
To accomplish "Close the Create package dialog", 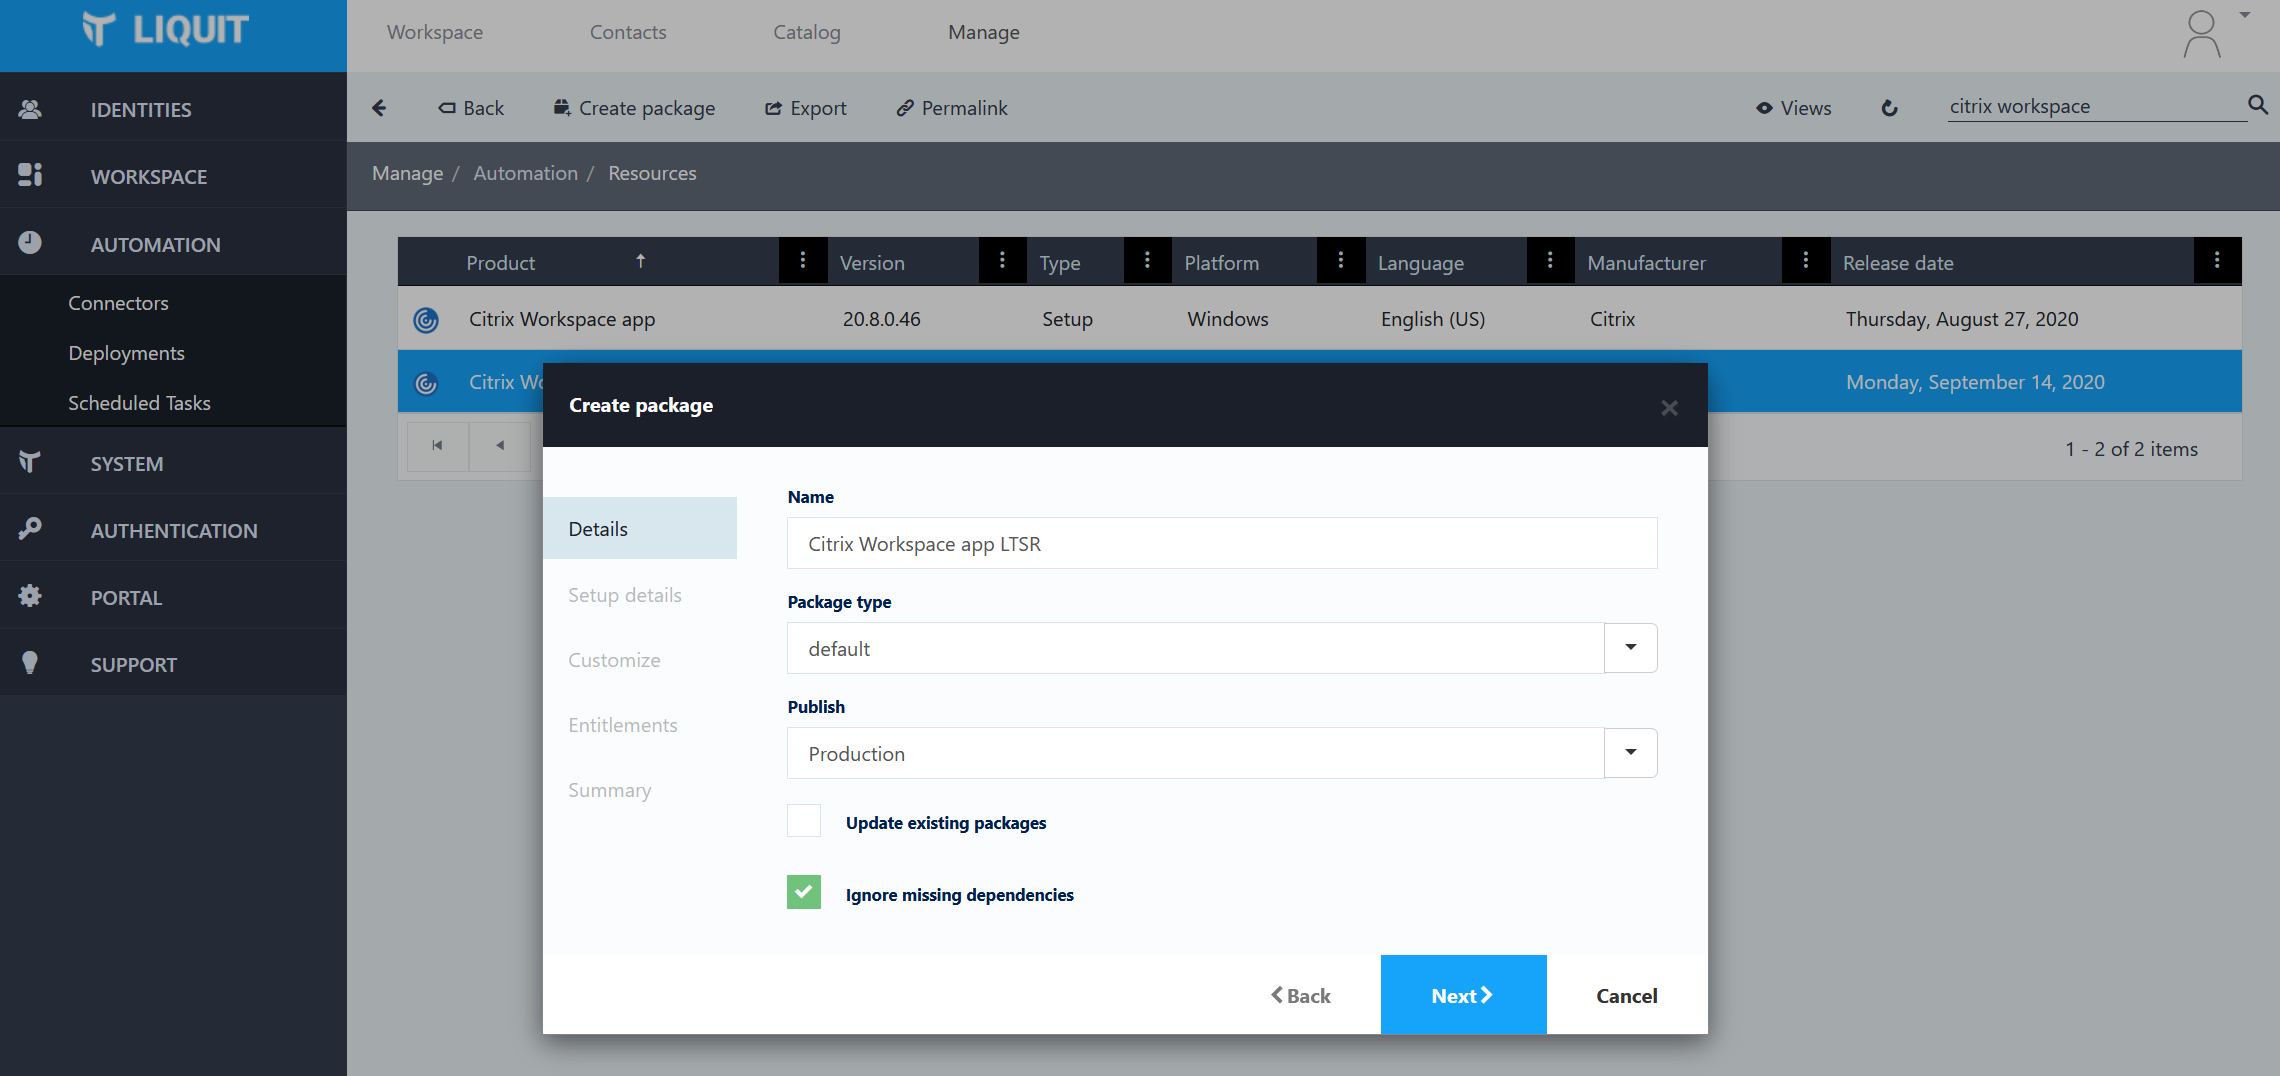I will click(1669, 408).
